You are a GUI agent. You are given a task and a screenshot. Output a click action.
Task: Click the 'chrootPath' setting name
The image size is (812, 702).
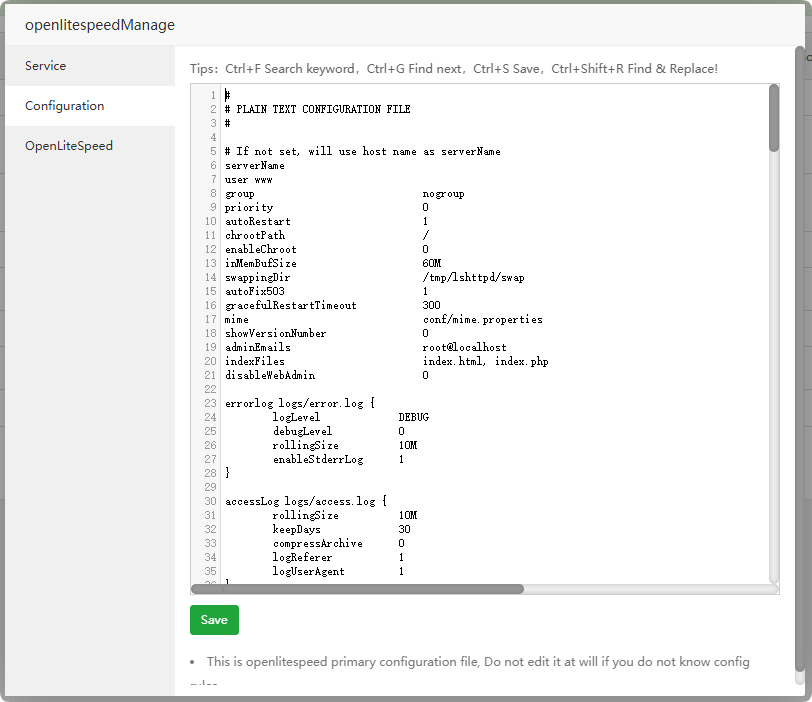[x=255, y=236]
